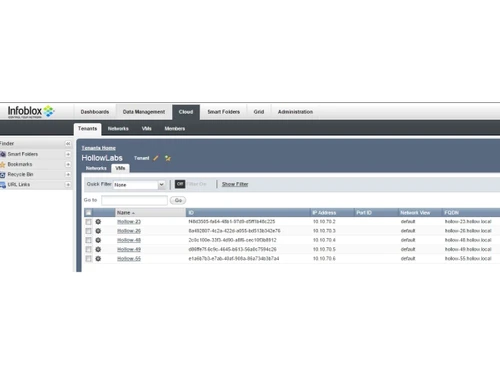
Task: Sort by the Name column header
Action: coord(150,213)
